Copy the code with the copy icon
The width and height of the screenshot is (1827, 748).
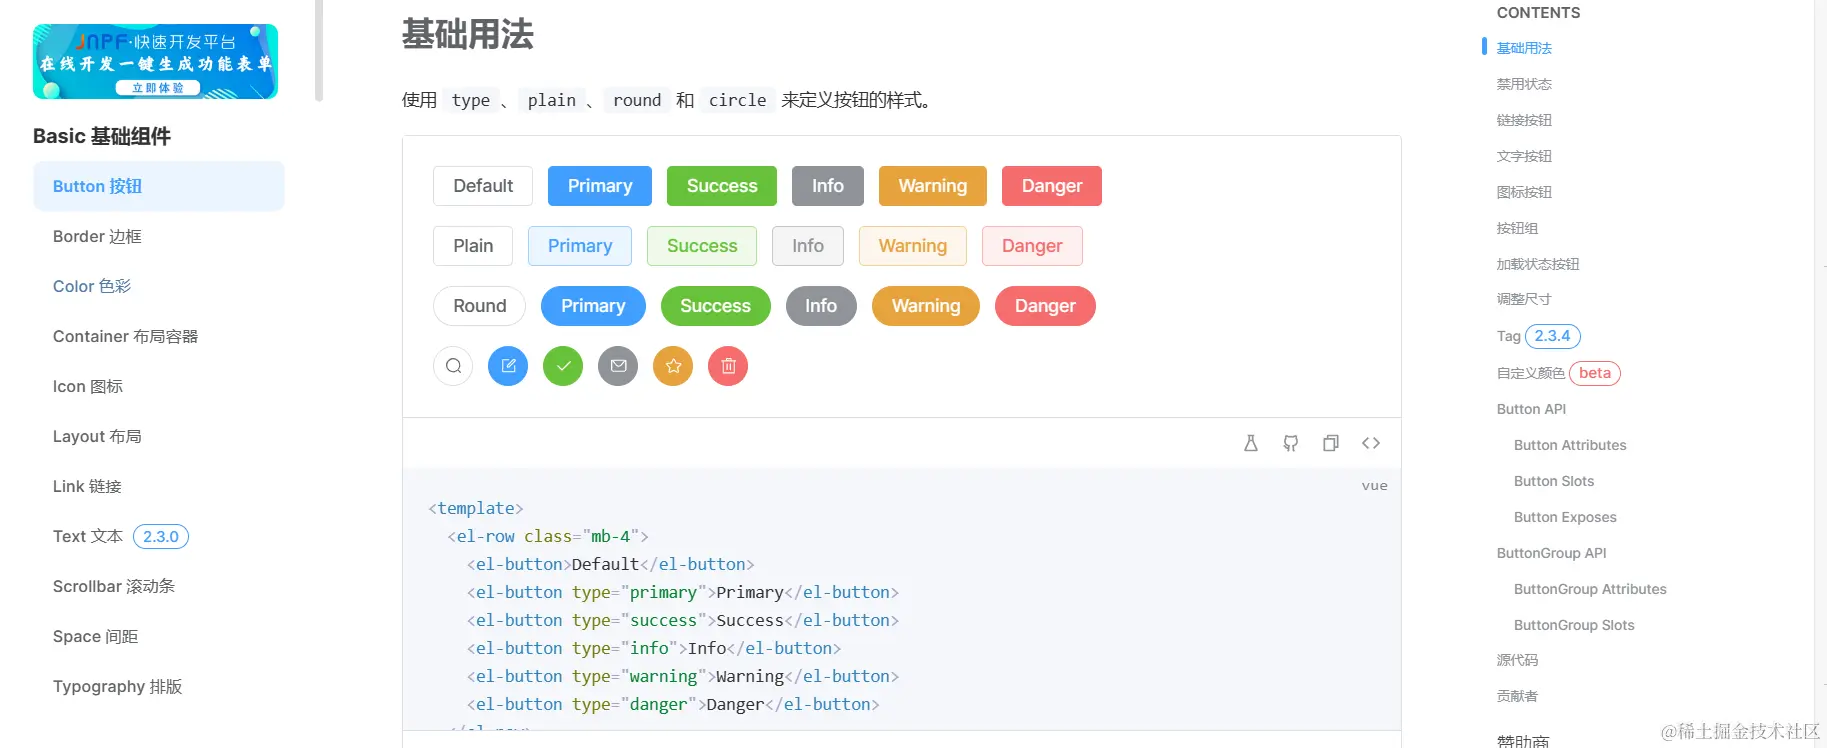1330,443
